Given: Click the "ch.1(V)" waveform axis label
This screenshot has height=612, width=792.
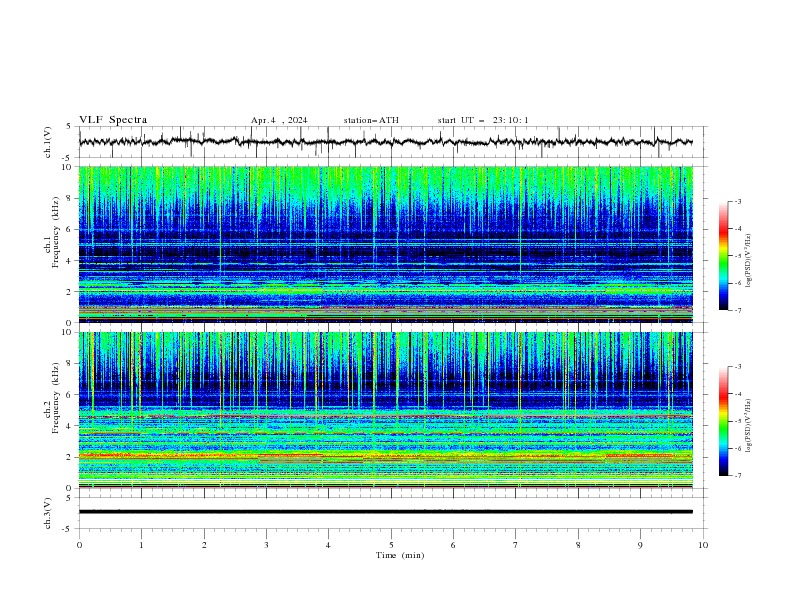Looking at the screenshot, I should (48, 142).
